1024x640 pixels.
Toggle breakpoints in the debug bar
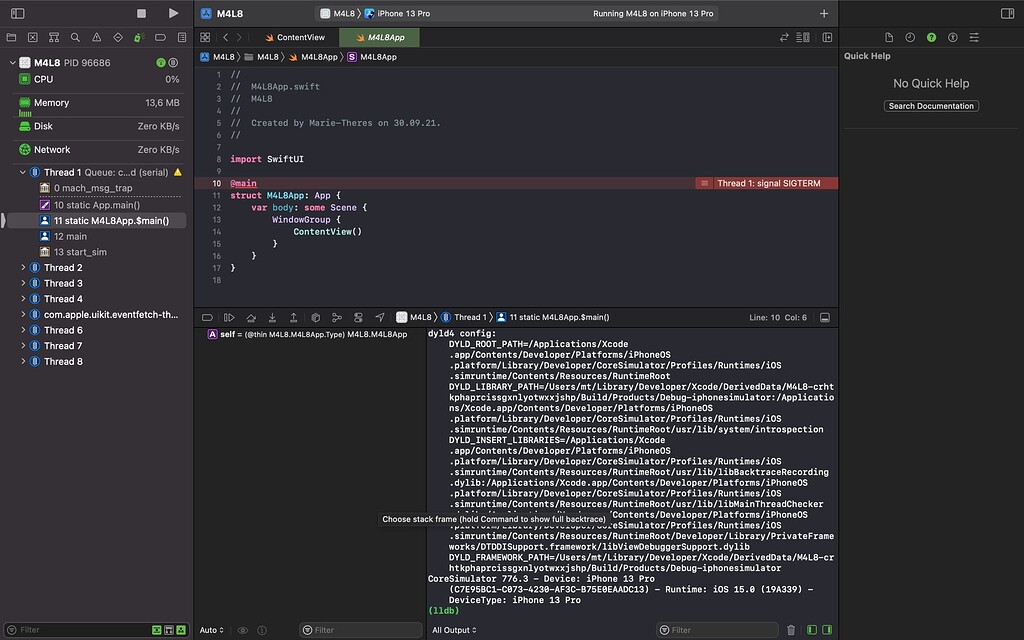coord(207,317)
